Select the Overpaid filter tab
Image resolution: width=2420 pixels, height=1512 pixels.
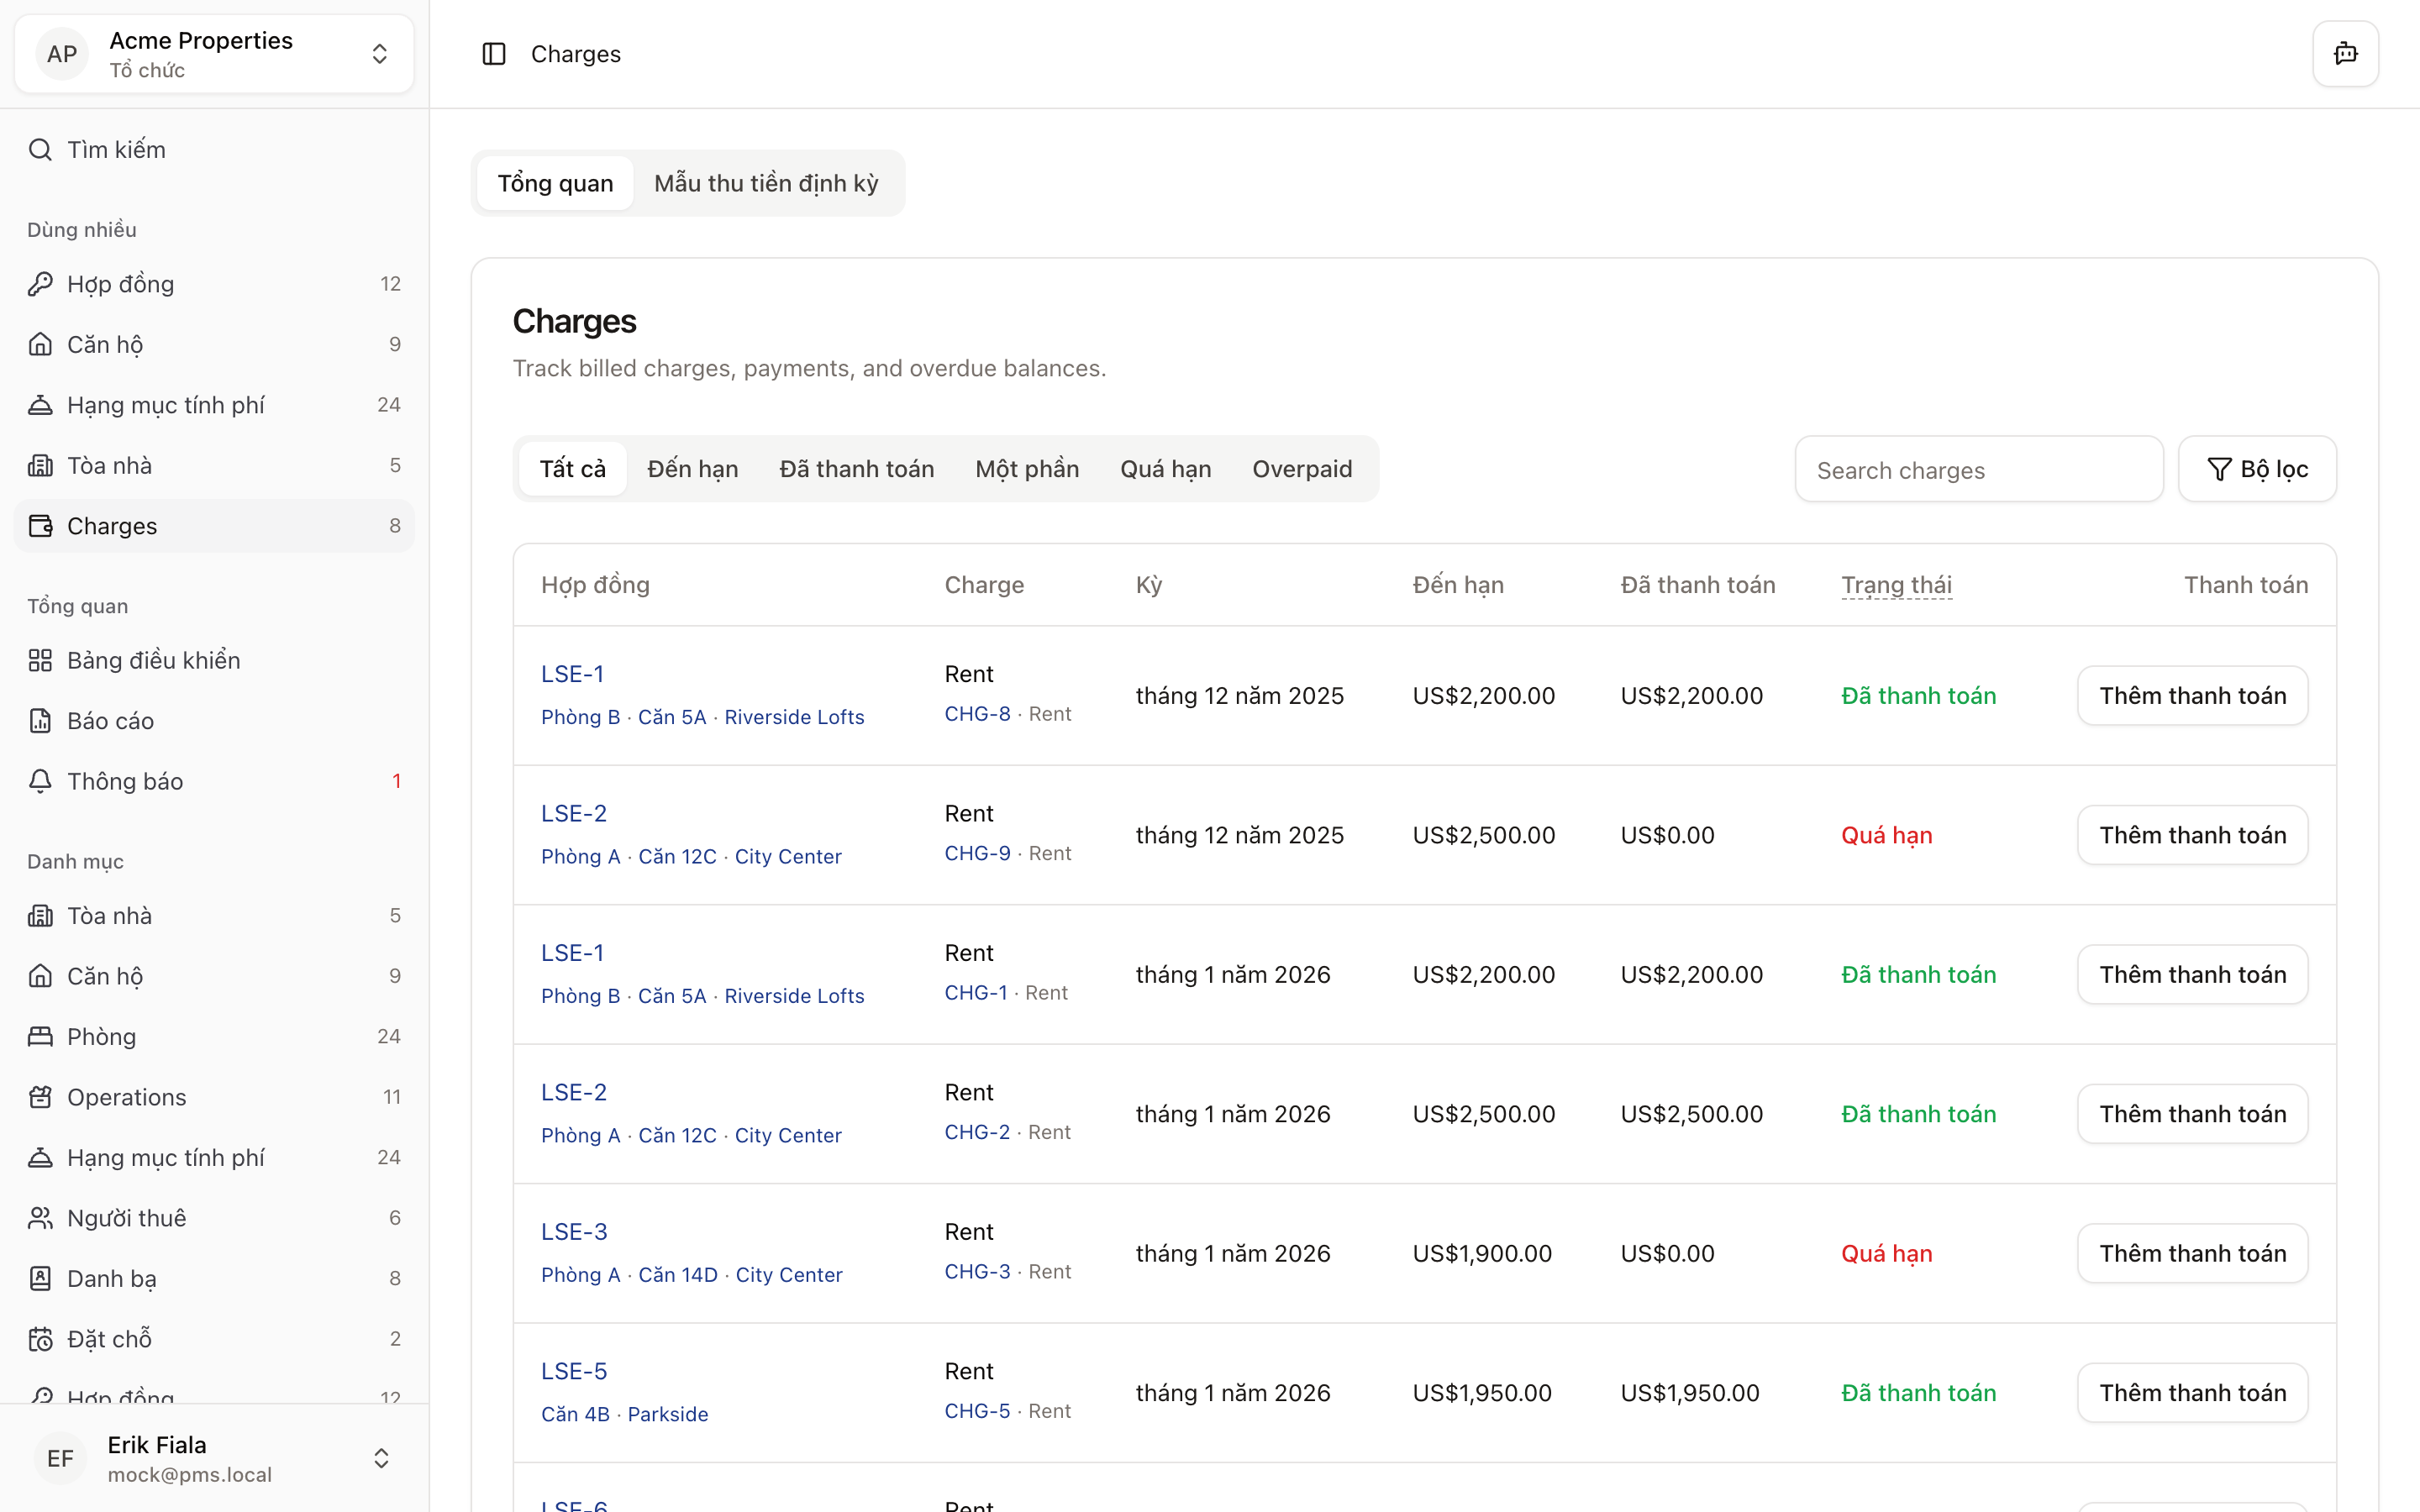click(x=1301, y=469)
